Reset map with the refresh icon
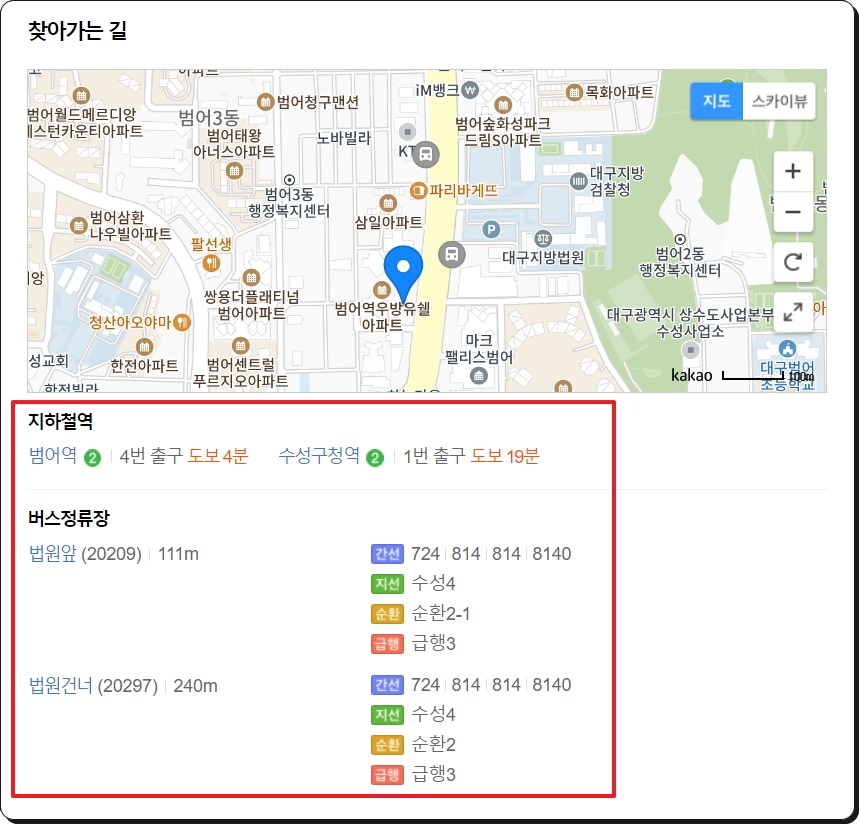The width and height of the screenshot is (859, 824). [793, 262]
